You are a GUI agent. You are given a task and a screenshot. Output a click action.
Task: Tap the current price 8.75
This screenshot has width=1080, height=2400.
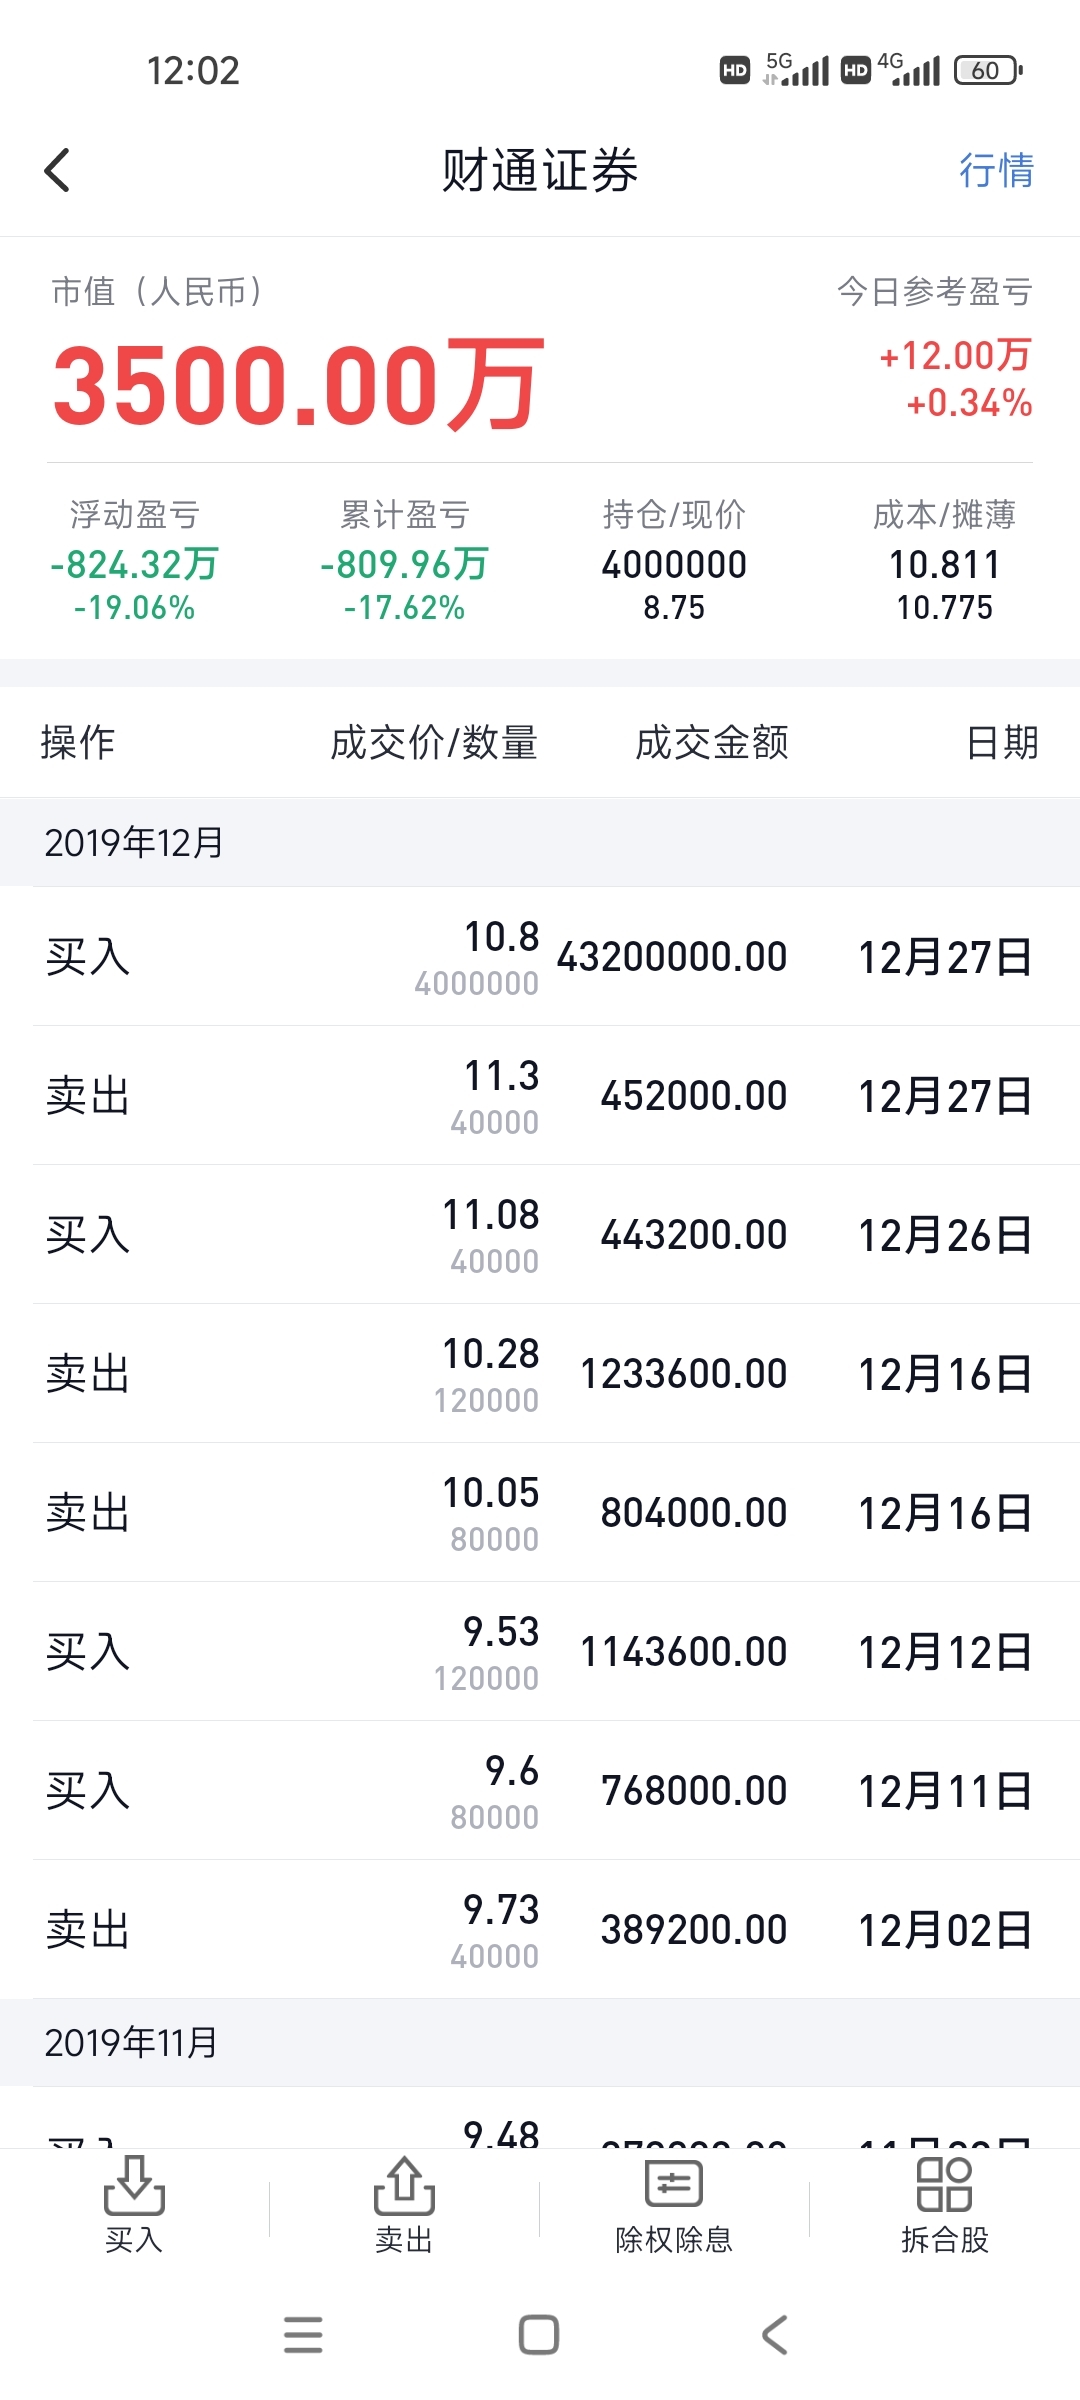(674, 607)
